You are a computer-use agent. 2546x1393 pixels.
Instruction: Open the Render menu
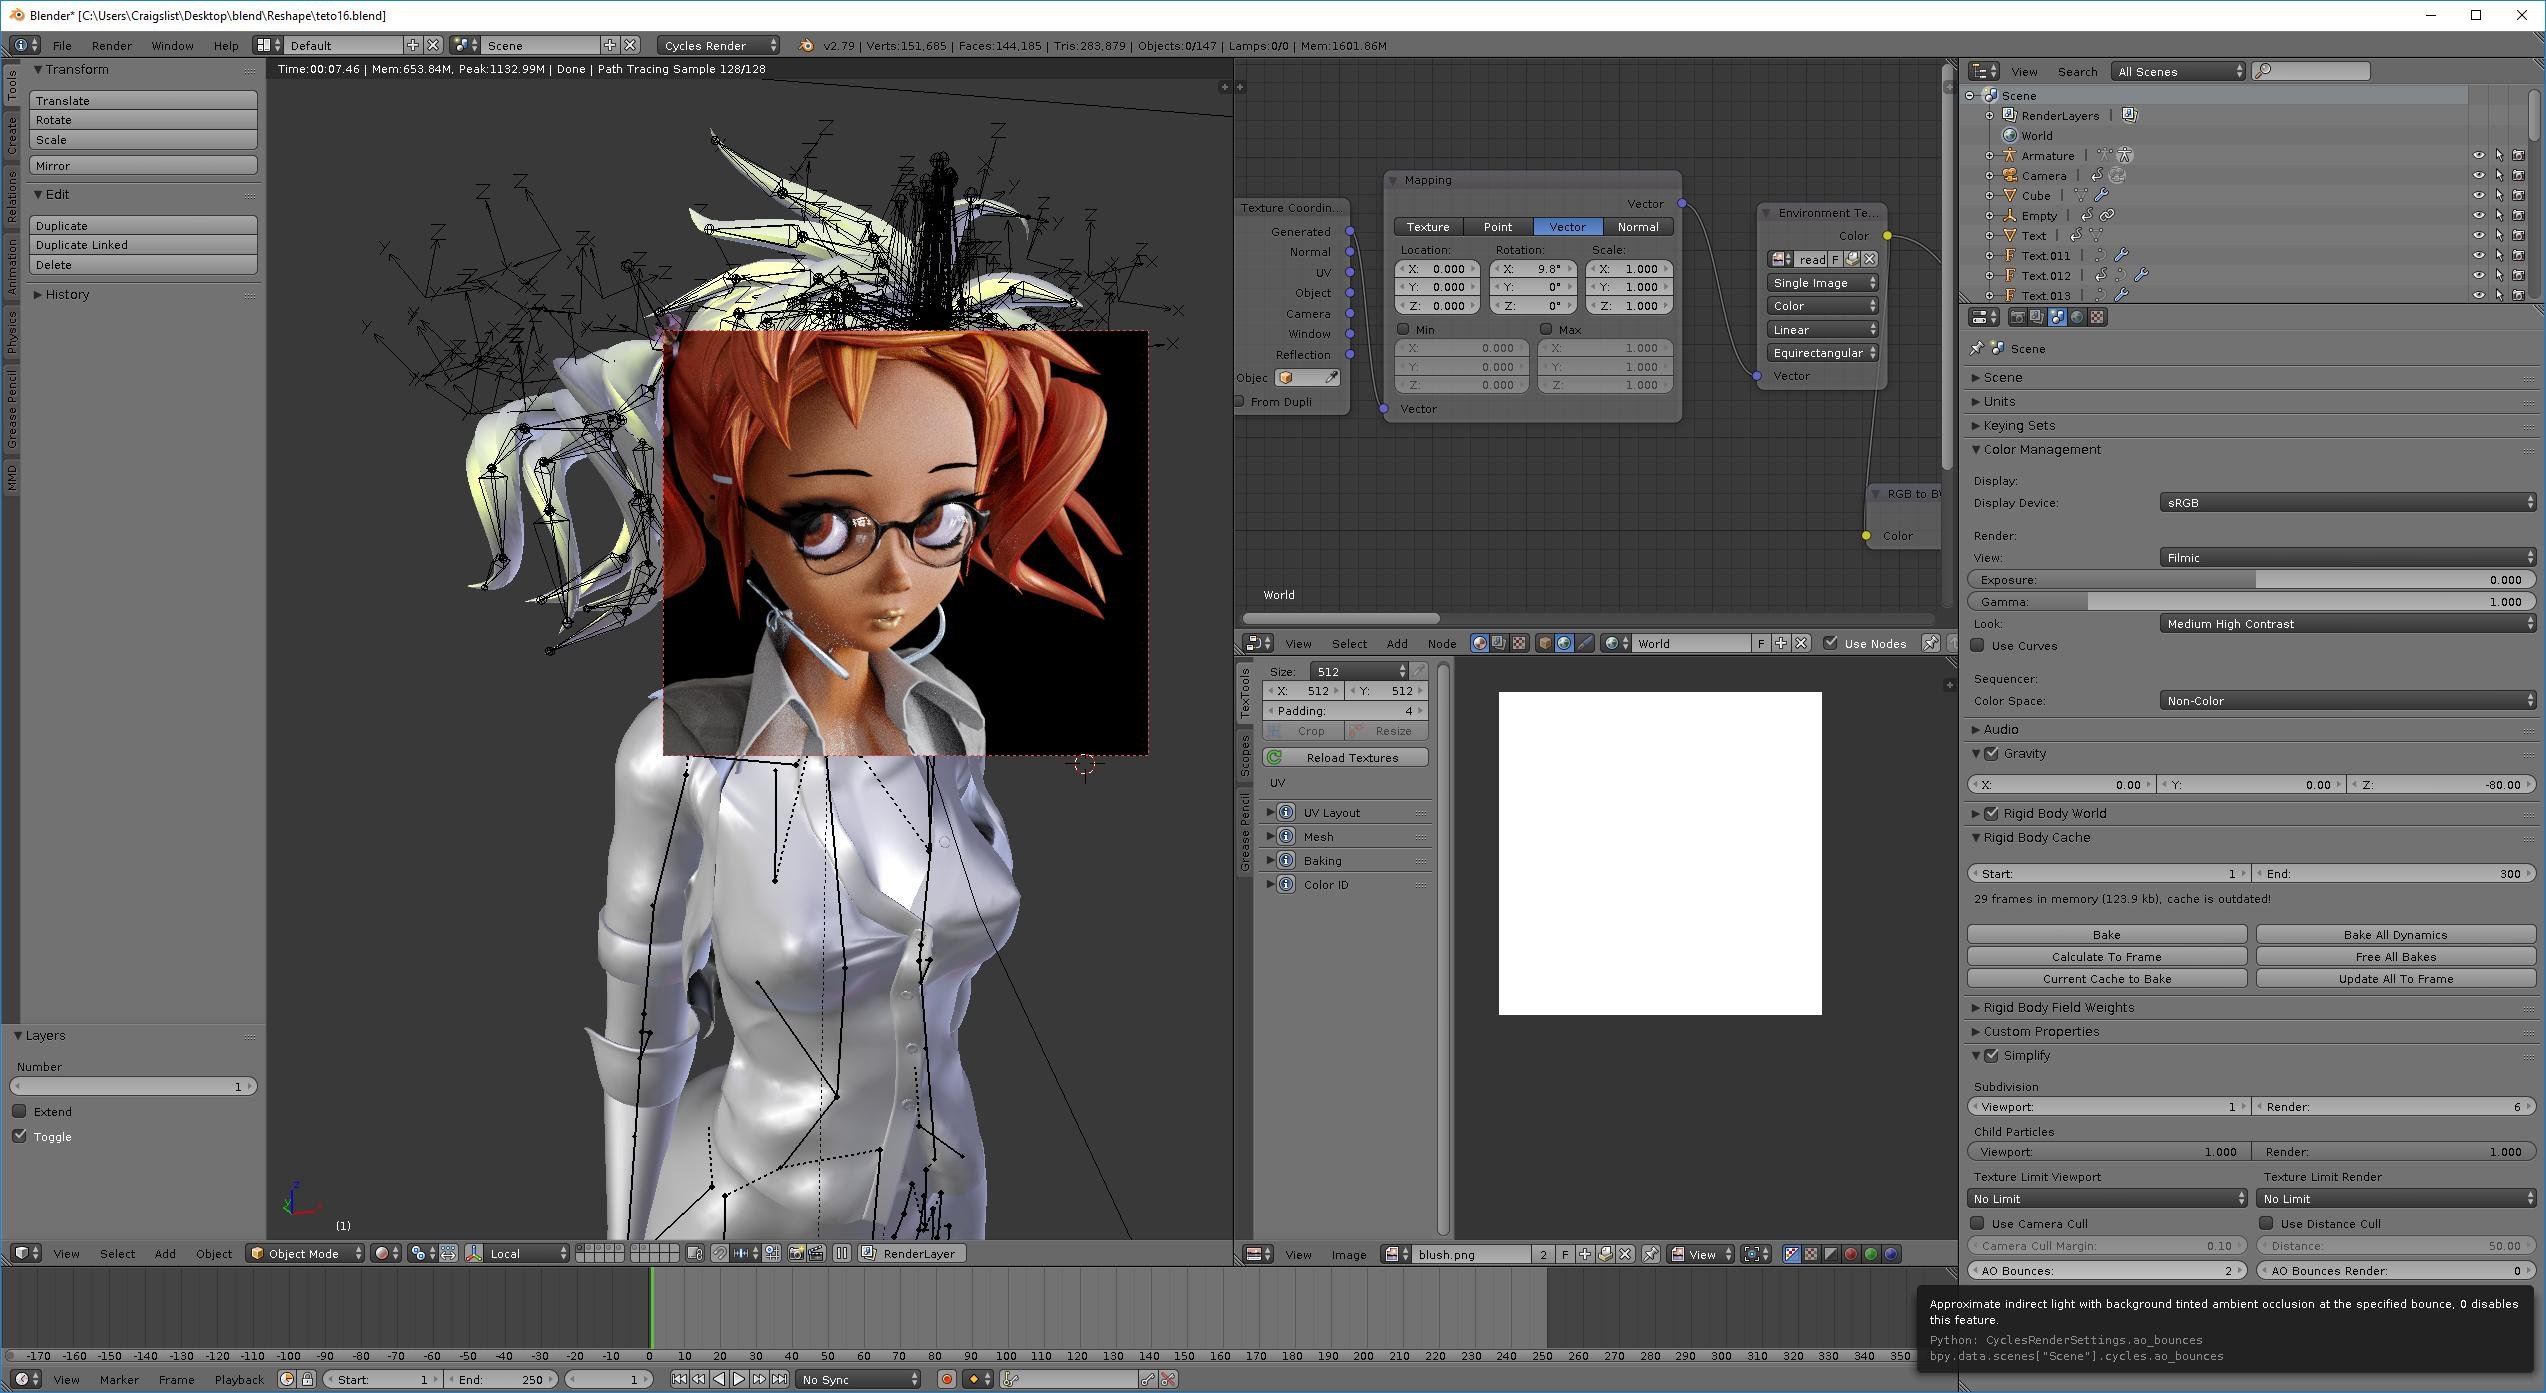pyautogui.click(x=111, y=45)
